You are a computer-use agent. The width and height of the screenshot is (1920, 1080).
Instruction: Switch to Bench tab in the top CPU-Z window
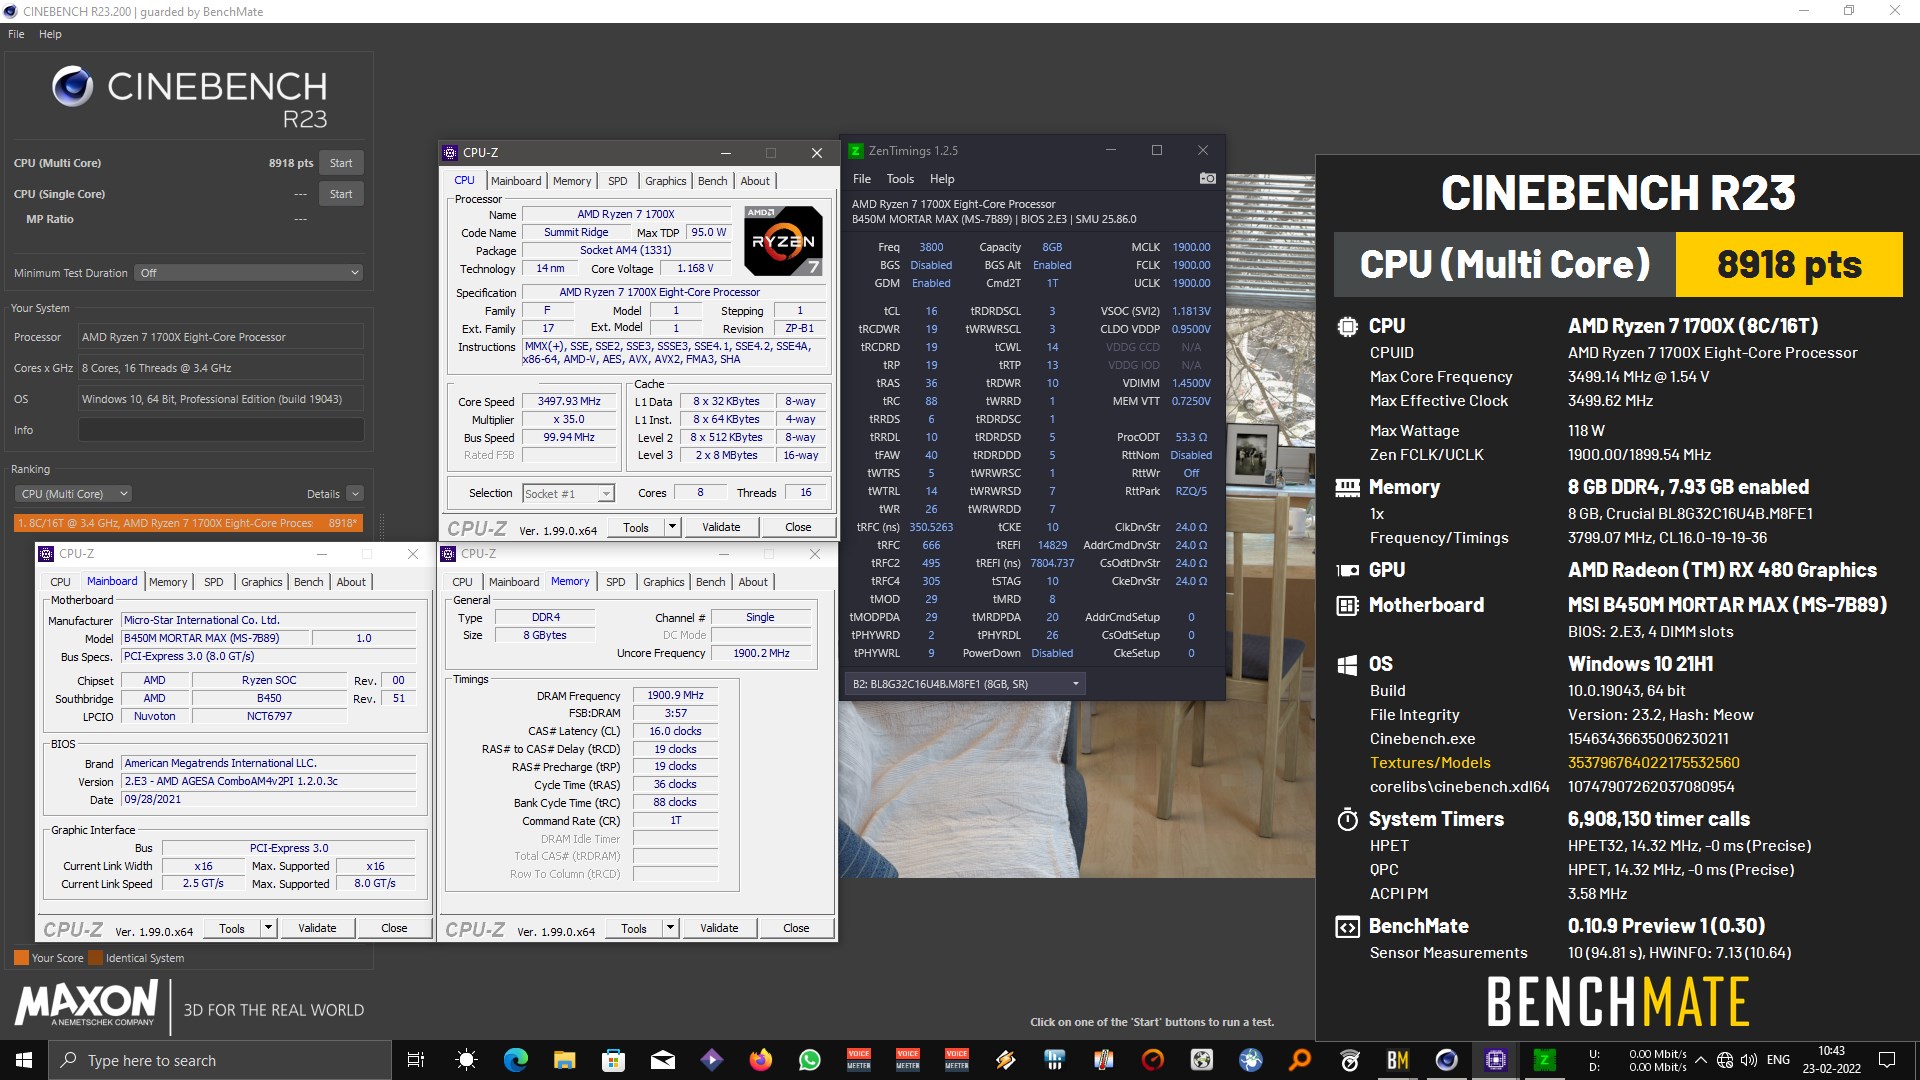pyautogui.click(x=712, y=181)
